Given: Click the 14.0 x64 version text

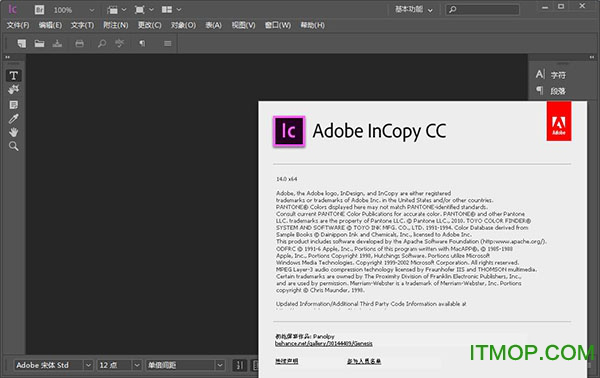Looking at the screenshot, I should pos(287,179).
